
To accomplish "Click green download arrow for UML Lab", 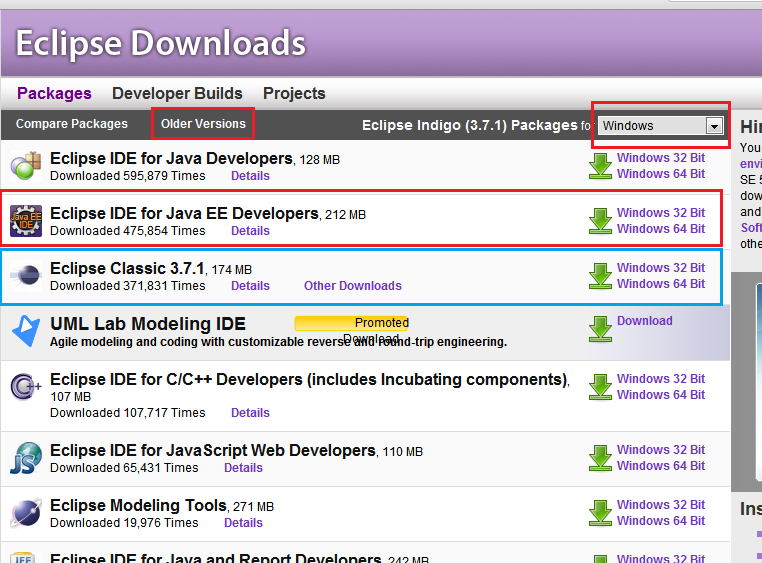I will point(600,329).
